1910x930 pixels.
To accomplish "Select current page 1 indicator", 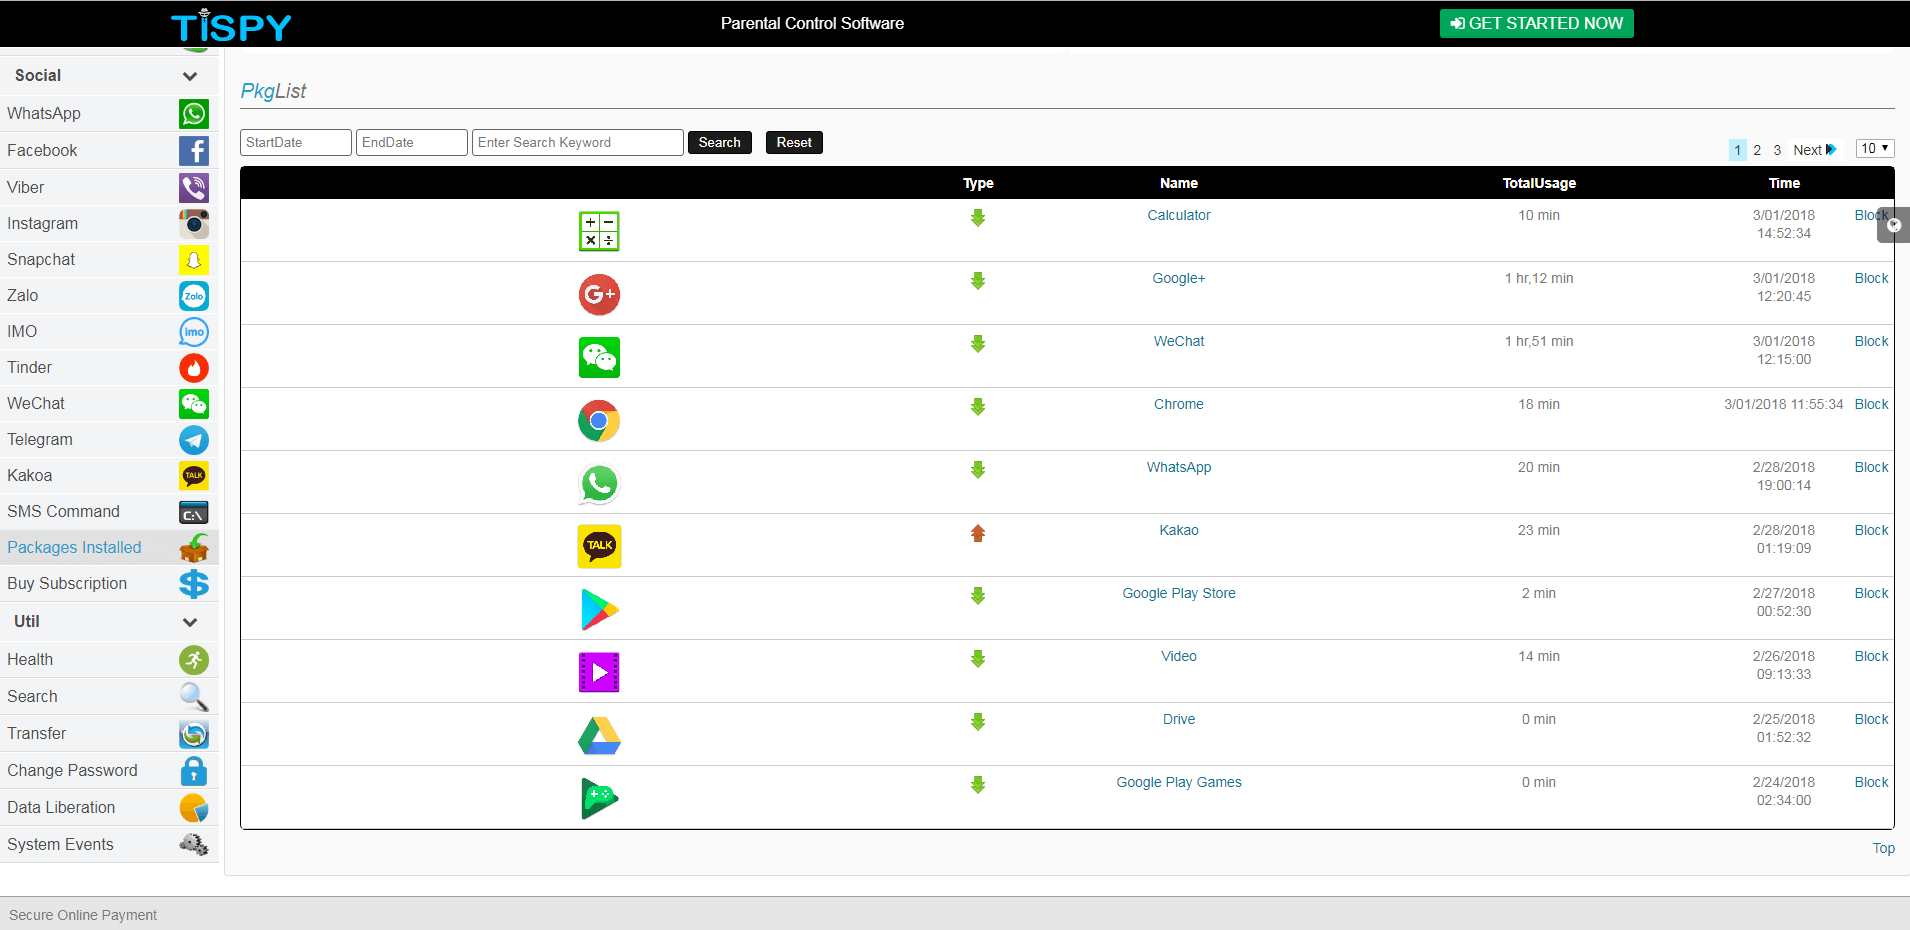I will tap(1738, 150).
